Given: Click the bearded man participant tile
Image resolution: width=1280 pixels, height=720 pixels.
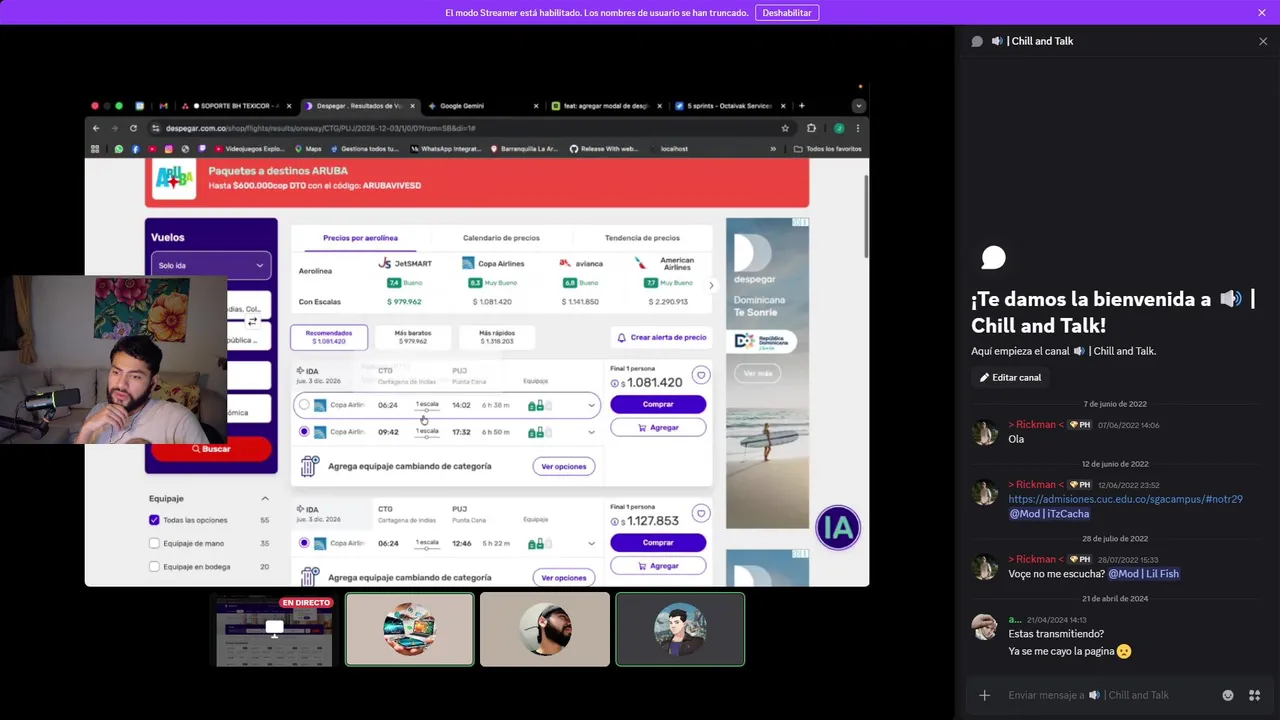Looking at the screenshot, I should pyautogui.click(x=545, y=629).
